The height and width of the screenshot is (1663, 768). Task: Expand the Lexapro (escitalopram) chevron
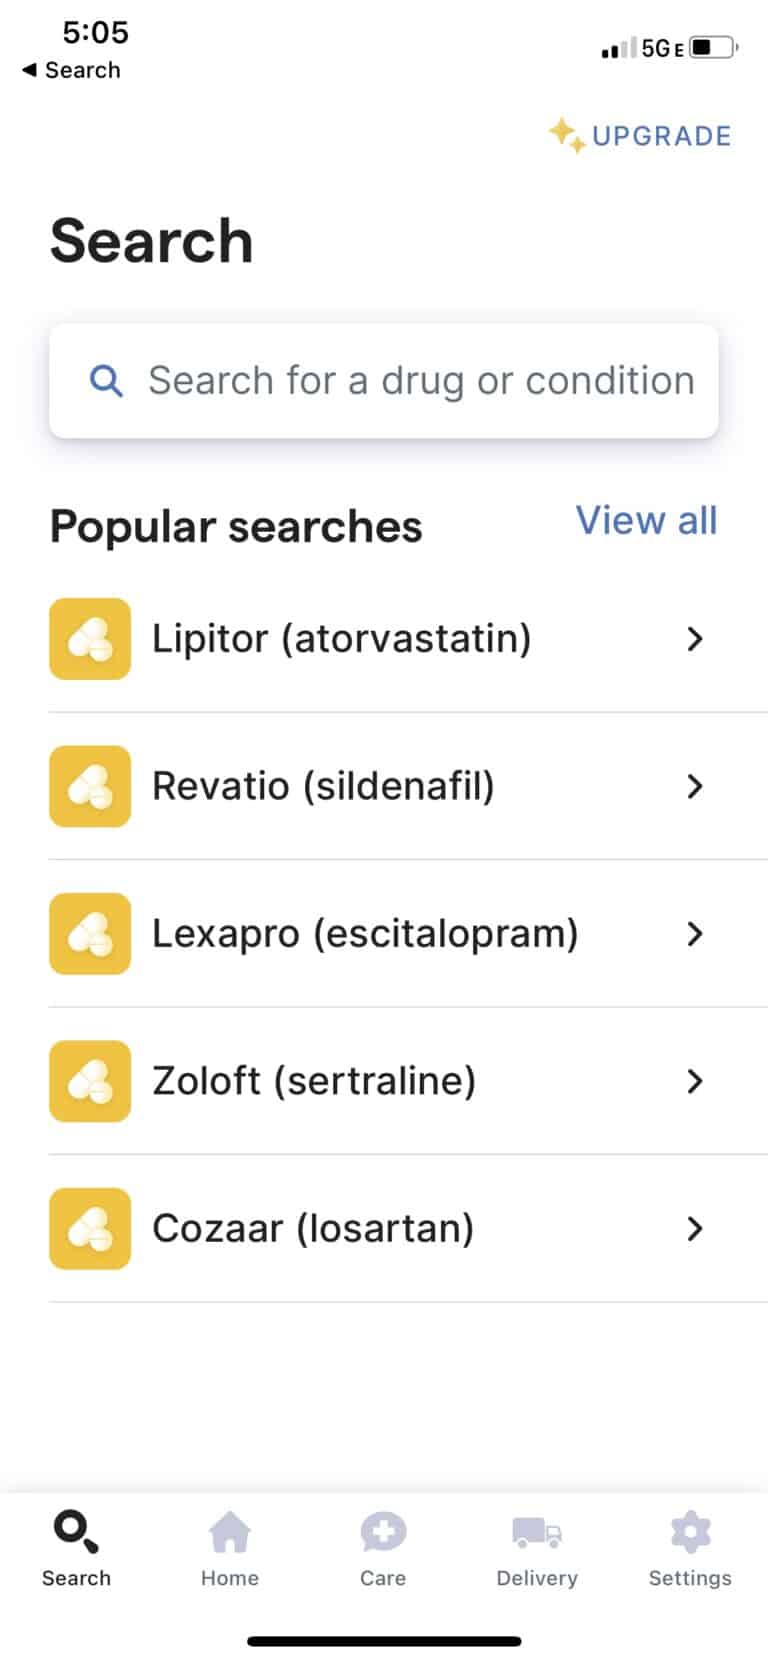coord(695,934)
